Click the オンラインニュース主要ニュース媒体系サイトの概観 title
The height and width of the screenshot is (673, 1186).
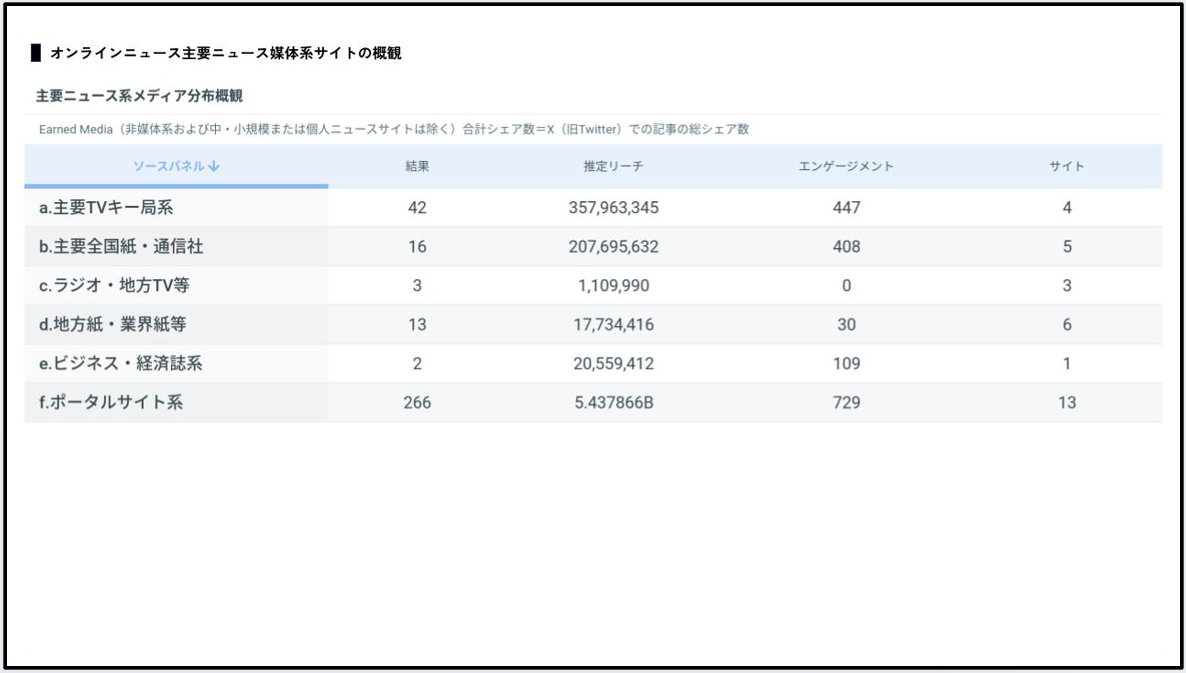point(225,54)
